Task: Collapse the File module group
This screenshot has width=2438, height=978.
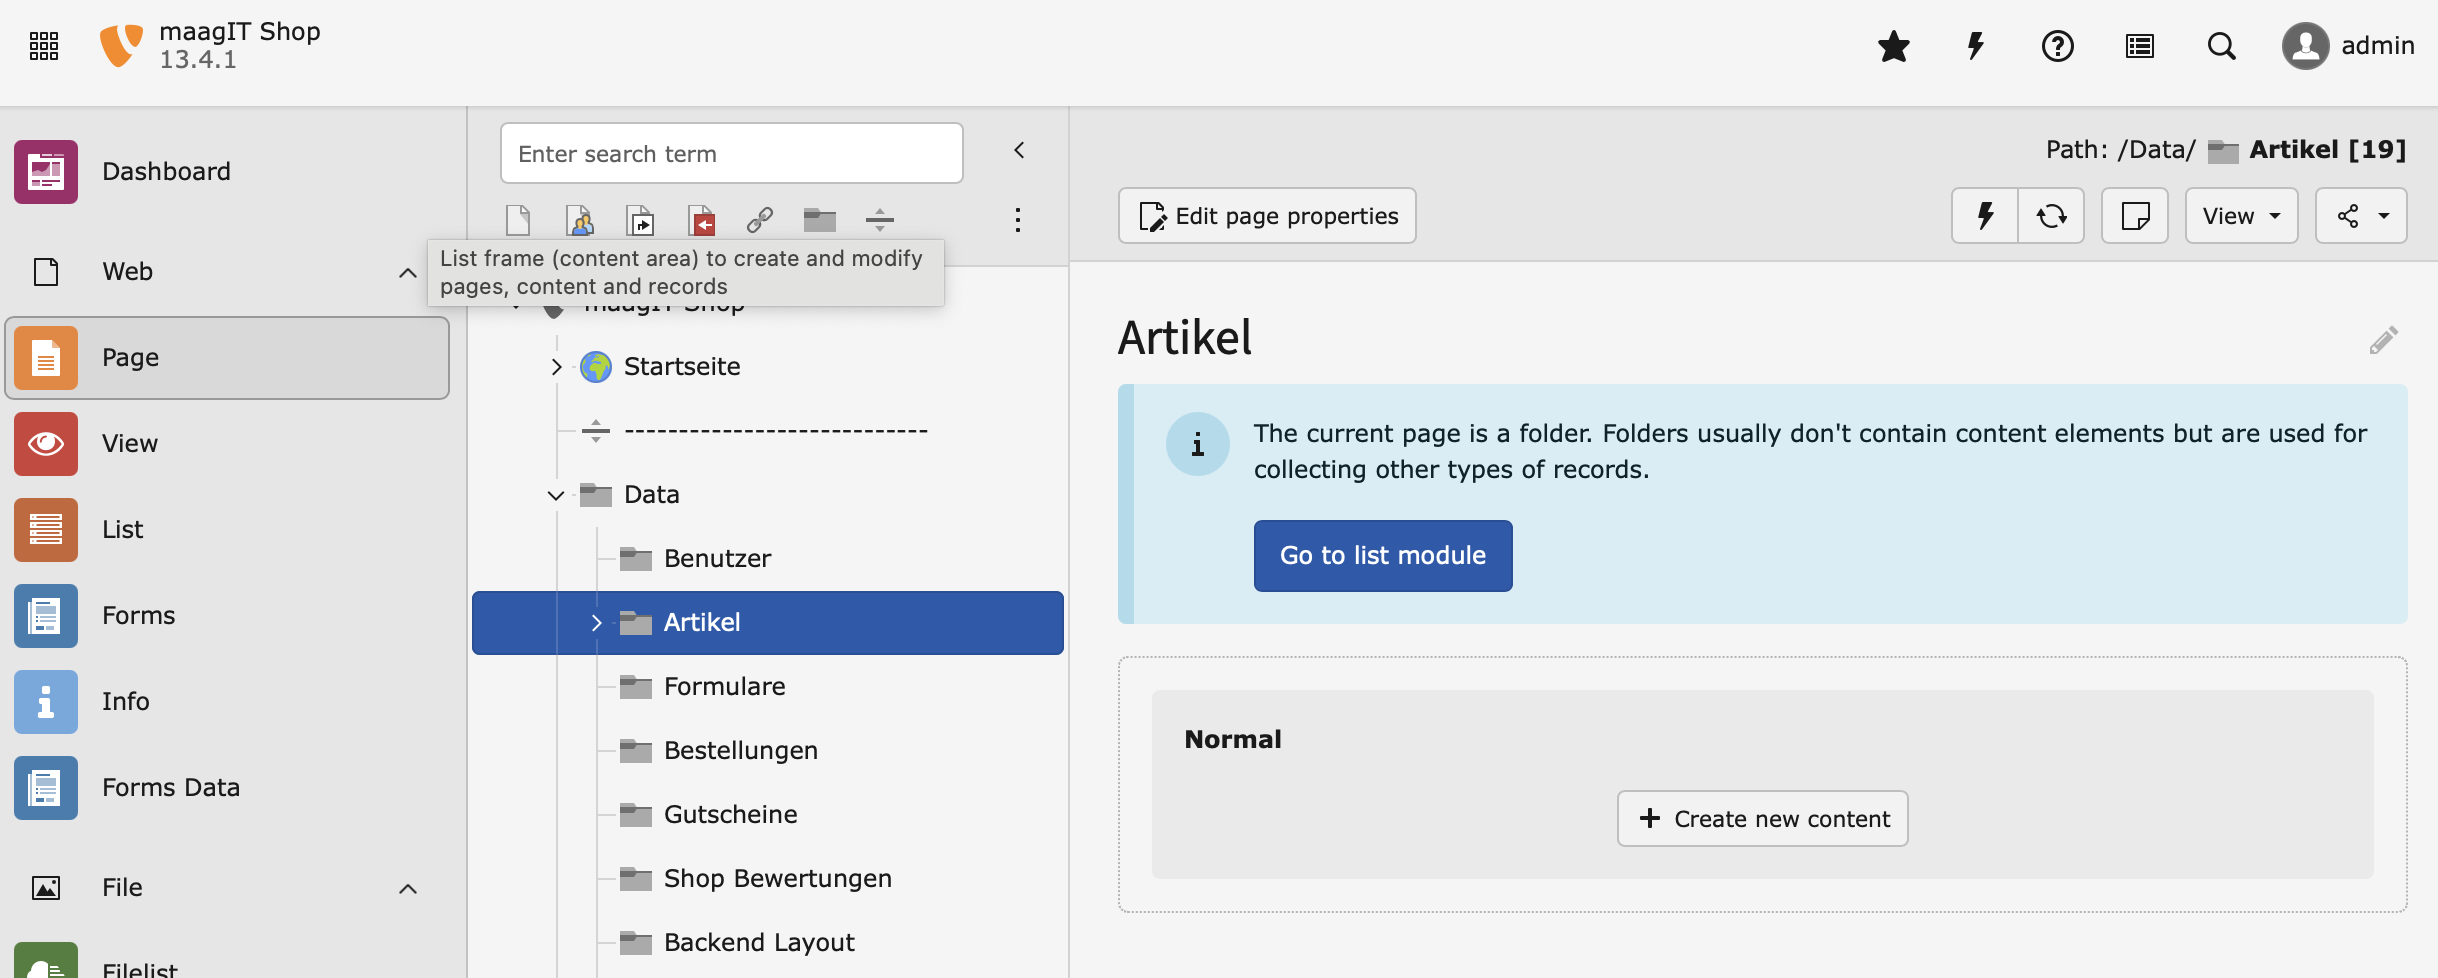Action: (x=408, y=888)
